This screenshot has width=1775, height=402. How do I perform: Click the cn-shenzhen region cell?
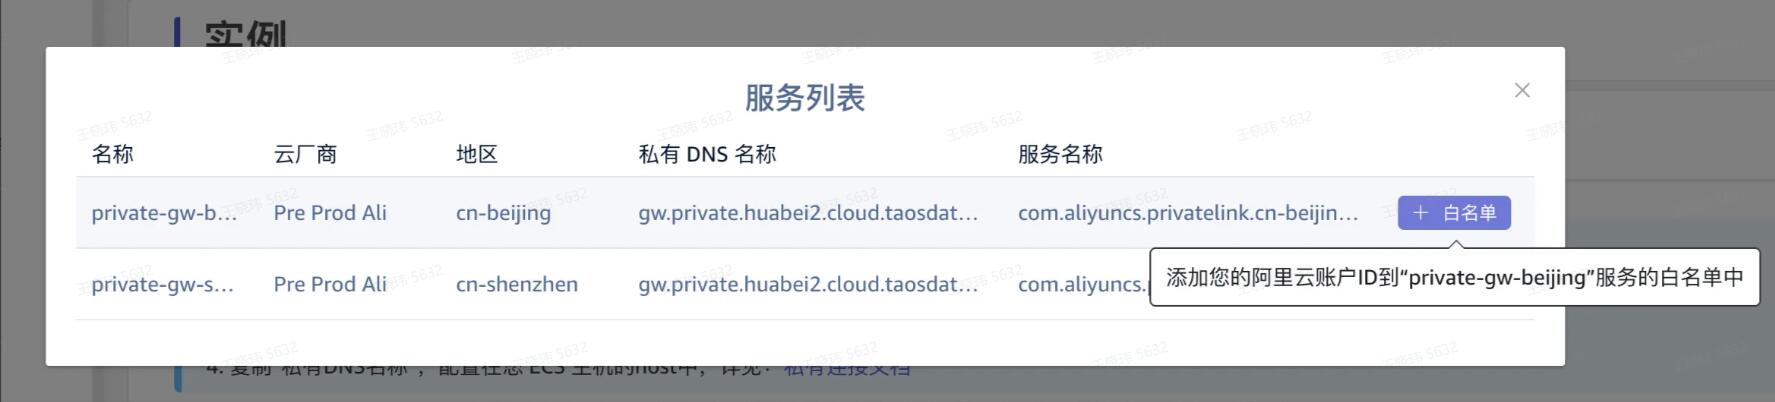click(x=517, y=284)
